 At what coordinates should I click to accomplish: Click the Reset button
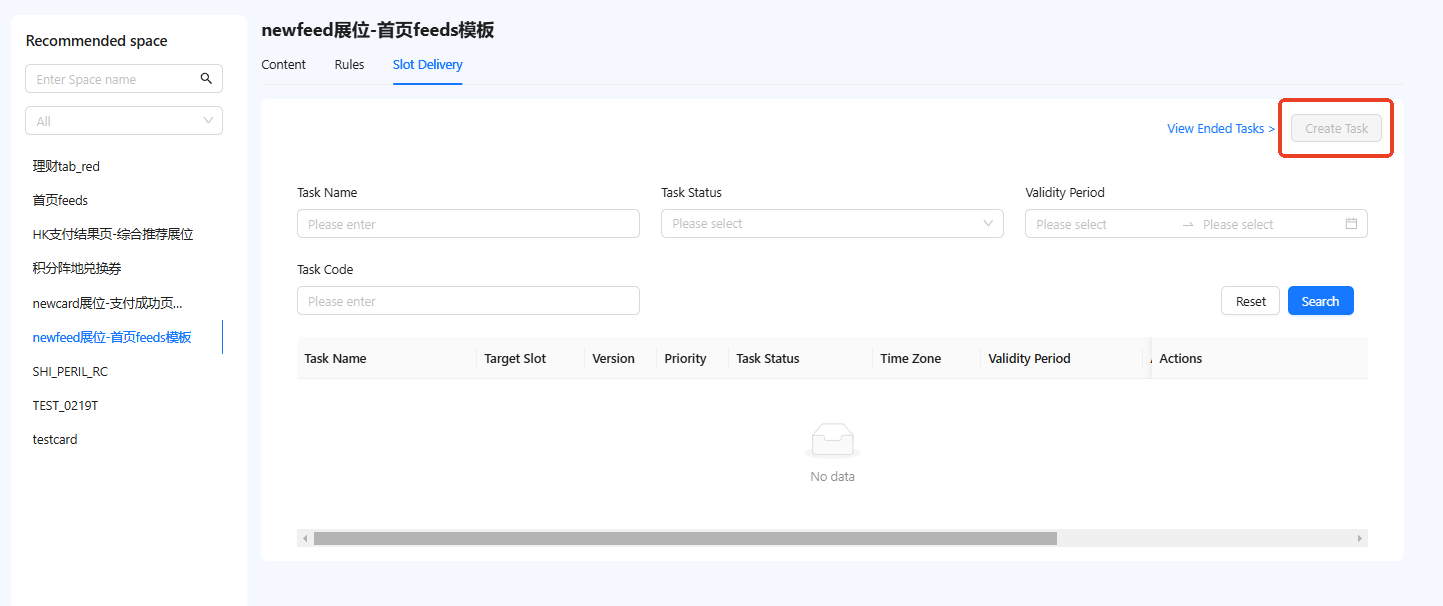click(1250, 301)
